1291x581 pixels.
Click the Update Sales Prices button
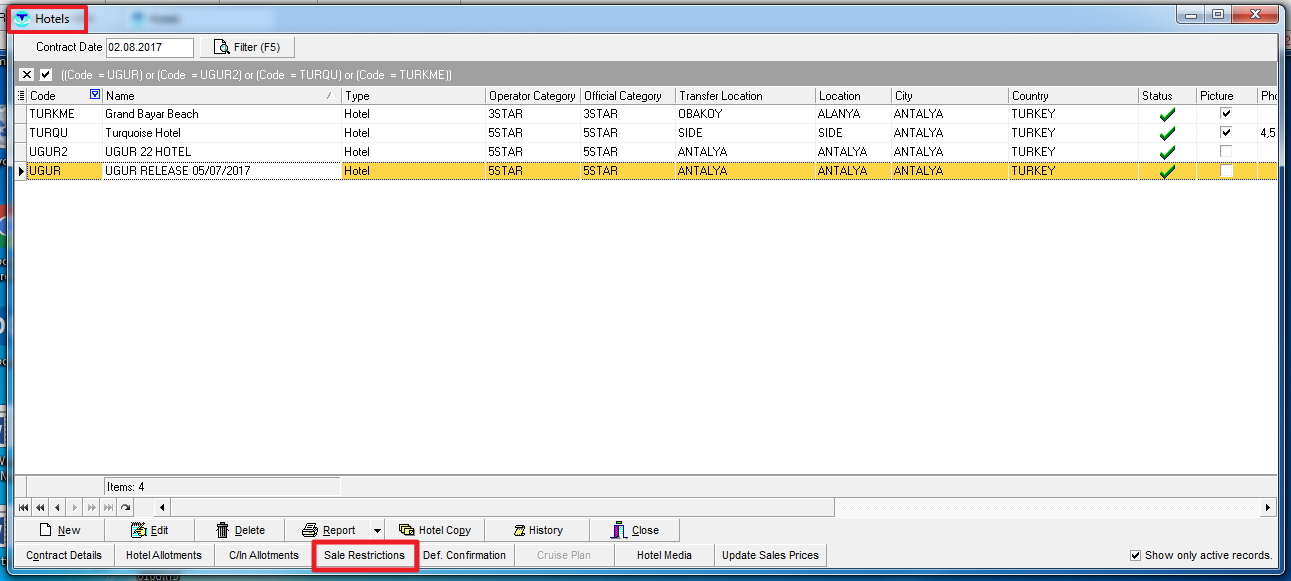click(x=770, y=555)
